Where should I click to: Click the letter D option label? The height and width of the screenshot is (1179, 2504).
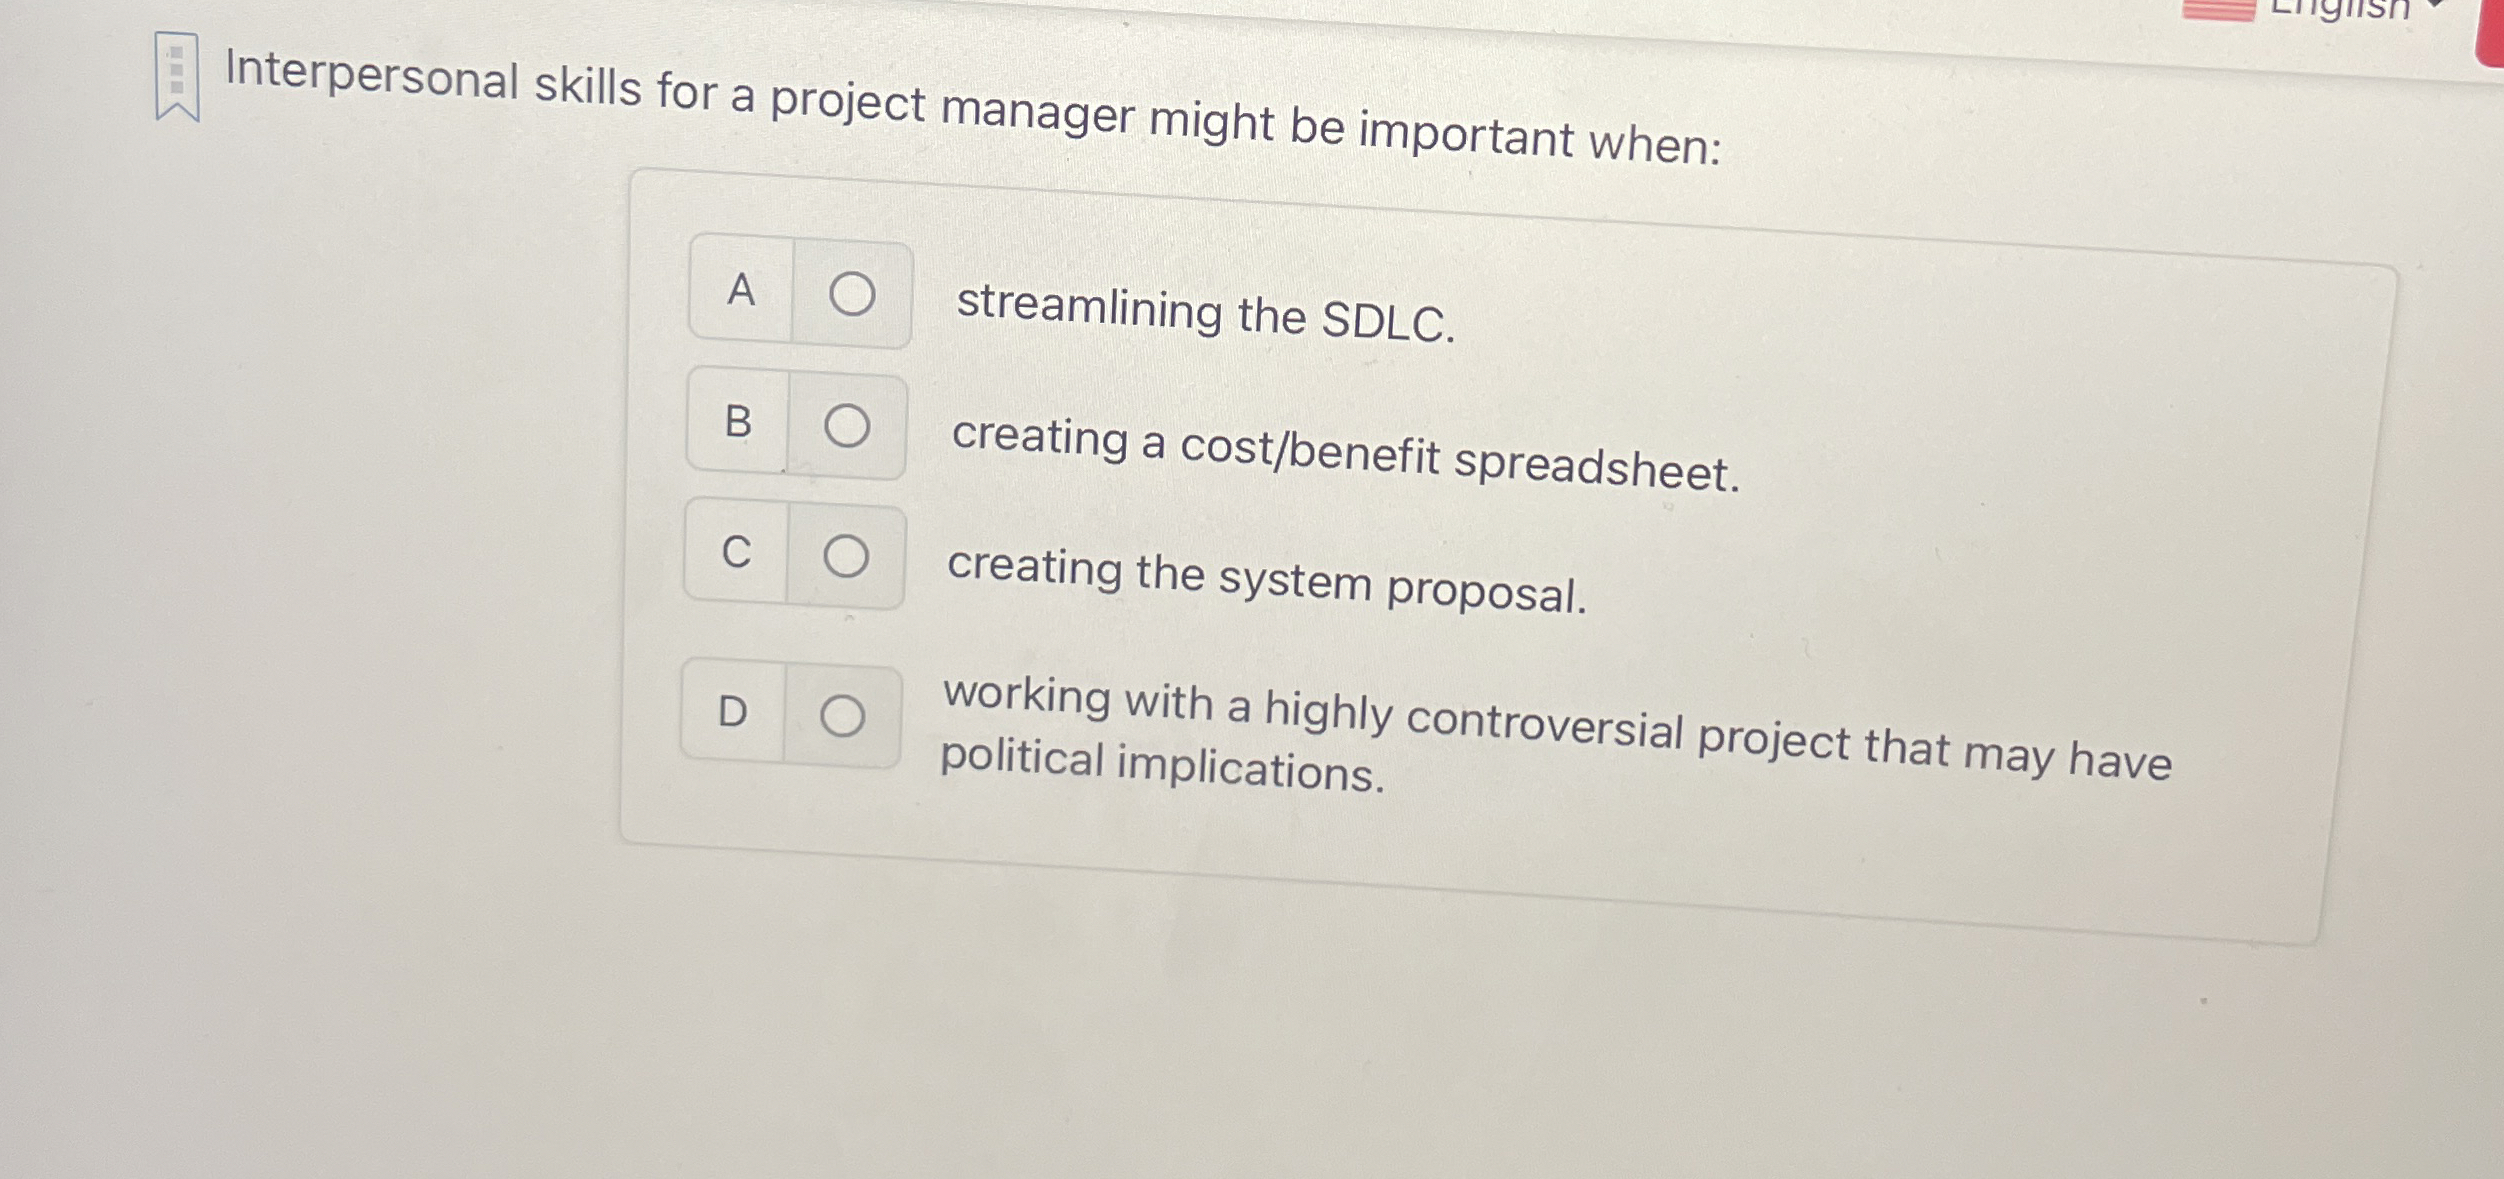731,712
